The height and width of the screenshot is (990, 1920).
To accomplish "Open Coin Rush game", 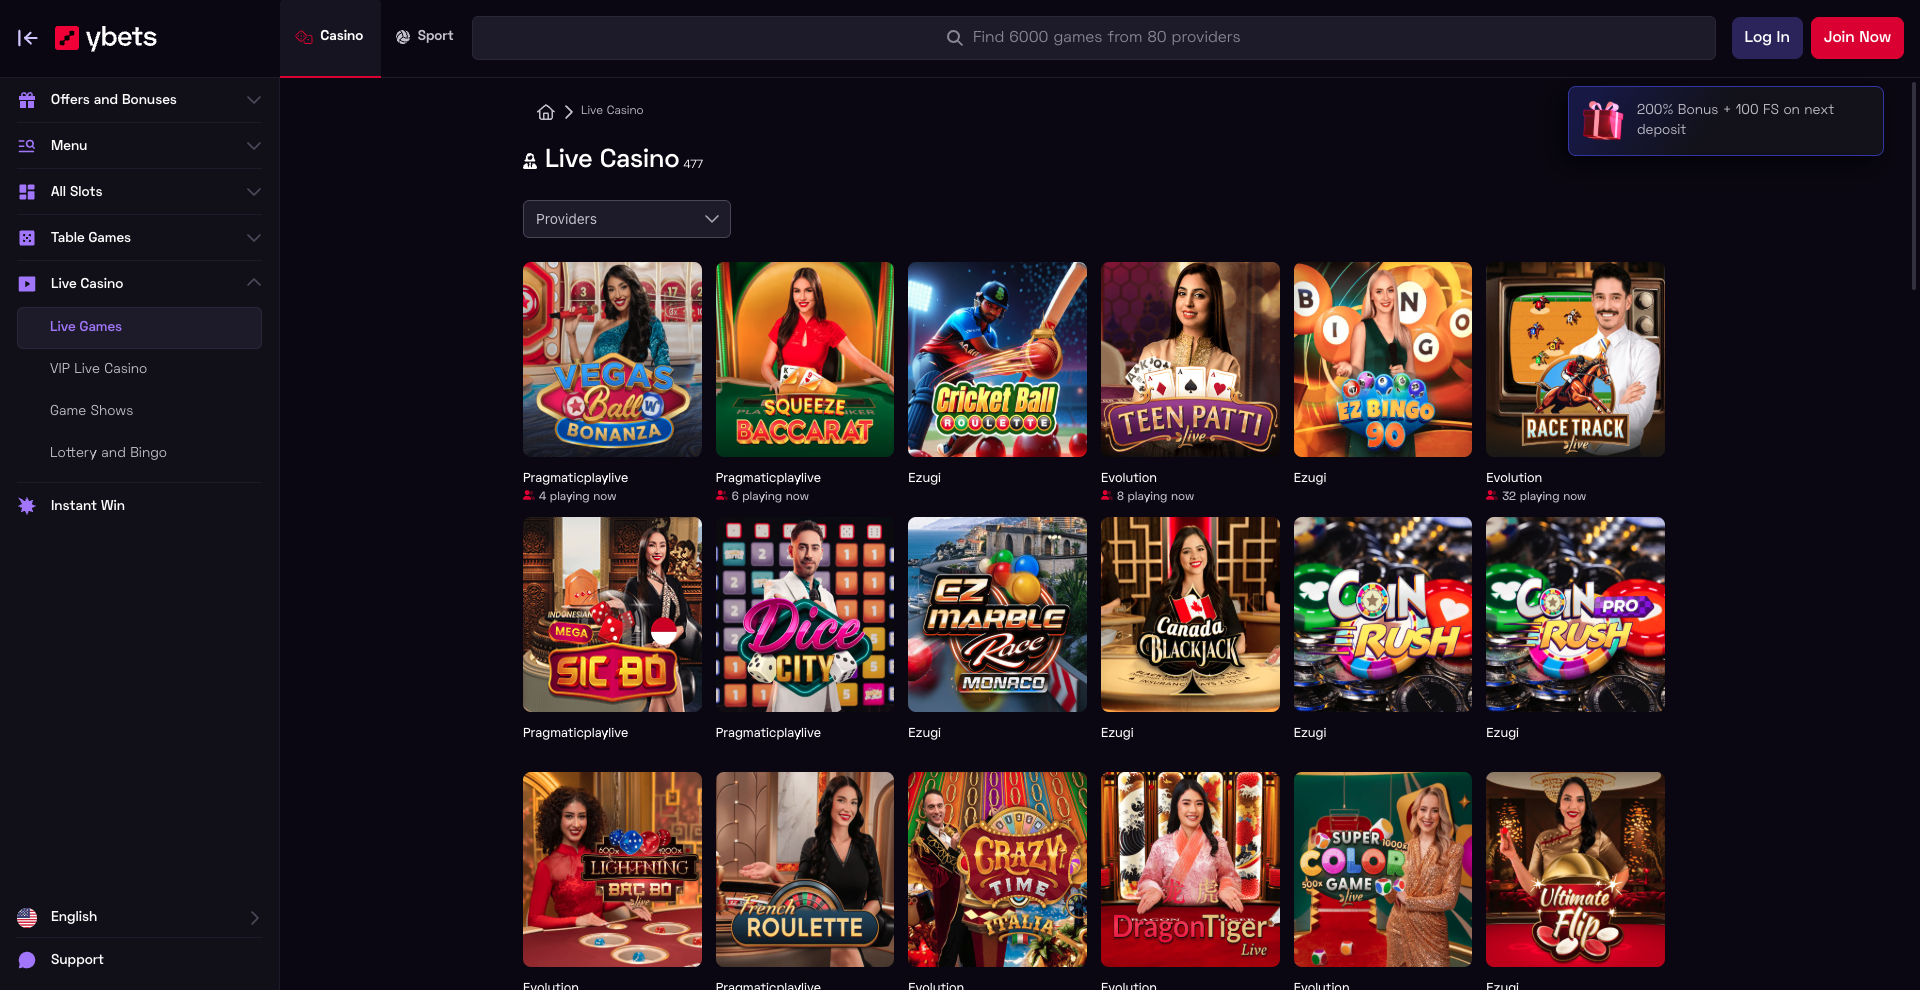I will click(1383, 615).
